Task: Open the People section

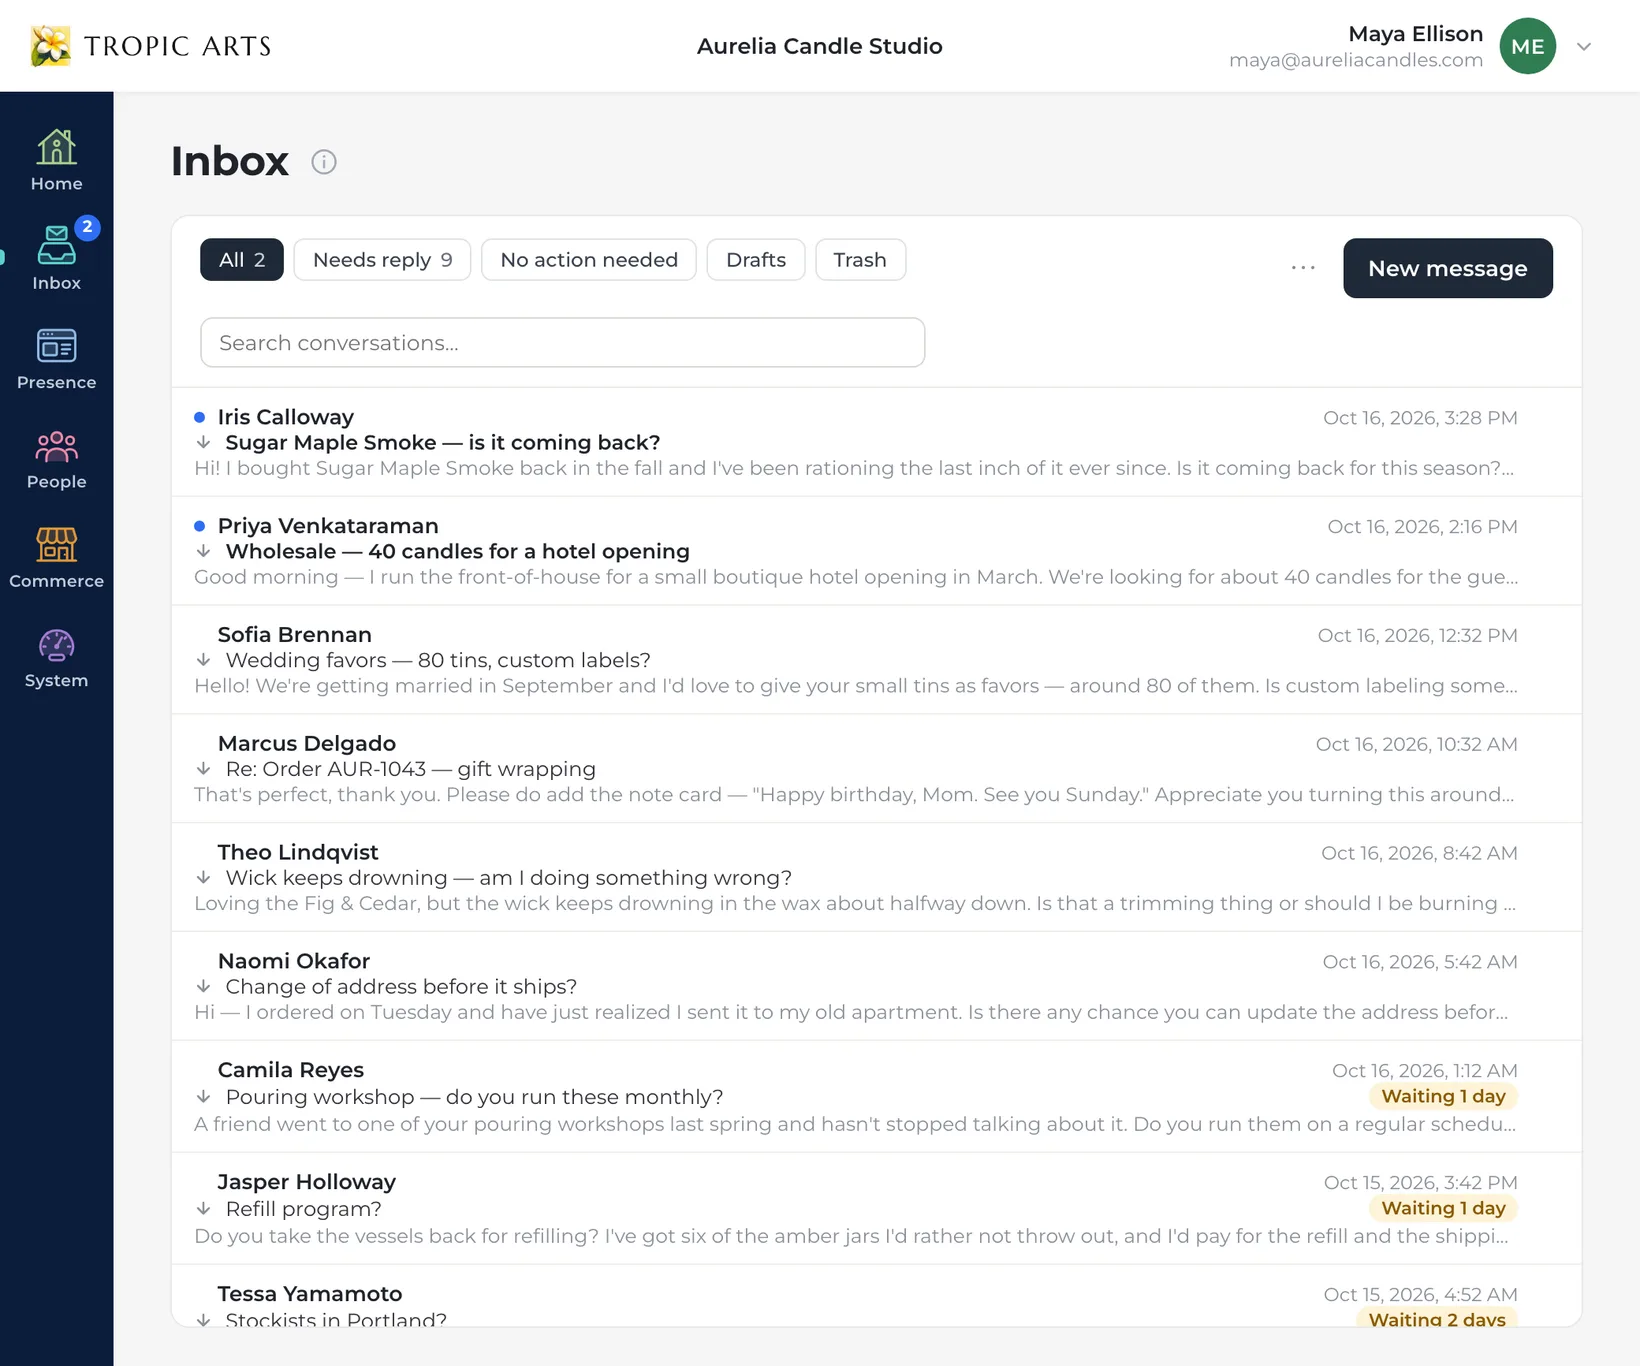Action: point(56,459)
